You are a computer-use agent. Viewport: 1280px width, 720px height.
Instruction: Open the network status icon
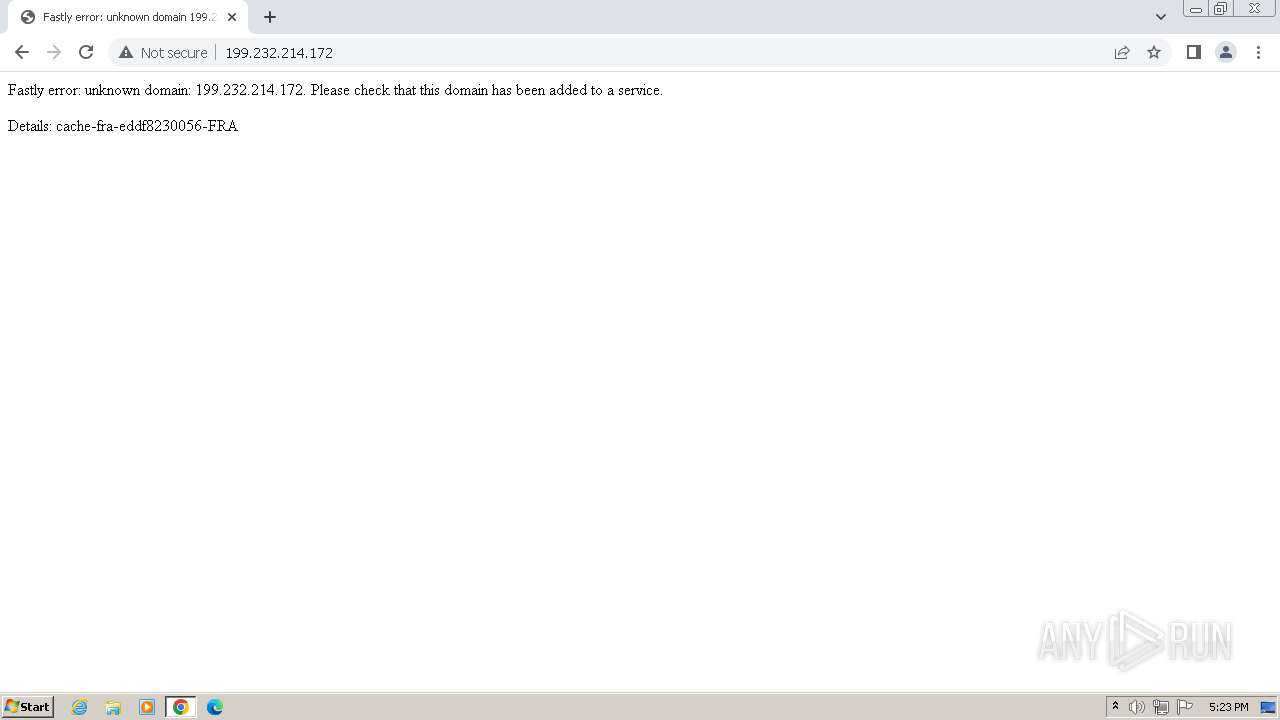coord(1161,707)
